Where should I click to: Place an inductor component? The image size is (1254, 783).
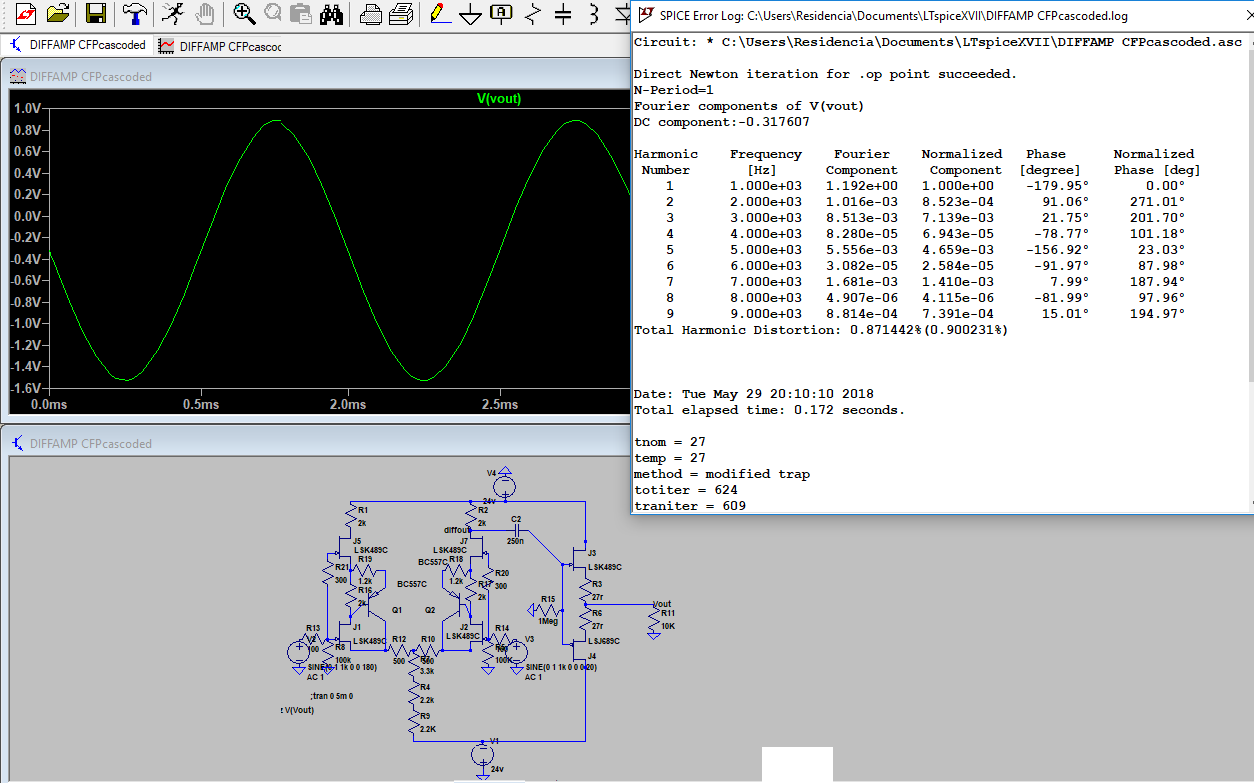click(595, 14)
